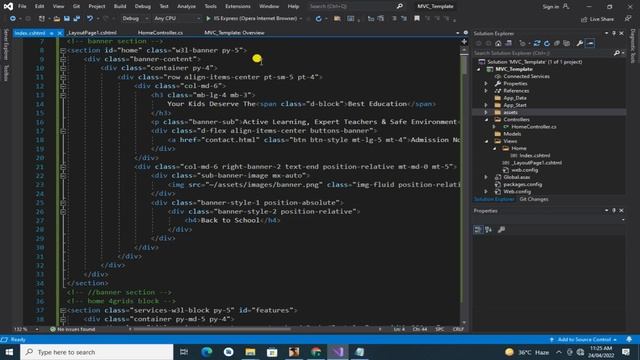Click Collapse All icon in Solution Explorer

pos(557,43)
